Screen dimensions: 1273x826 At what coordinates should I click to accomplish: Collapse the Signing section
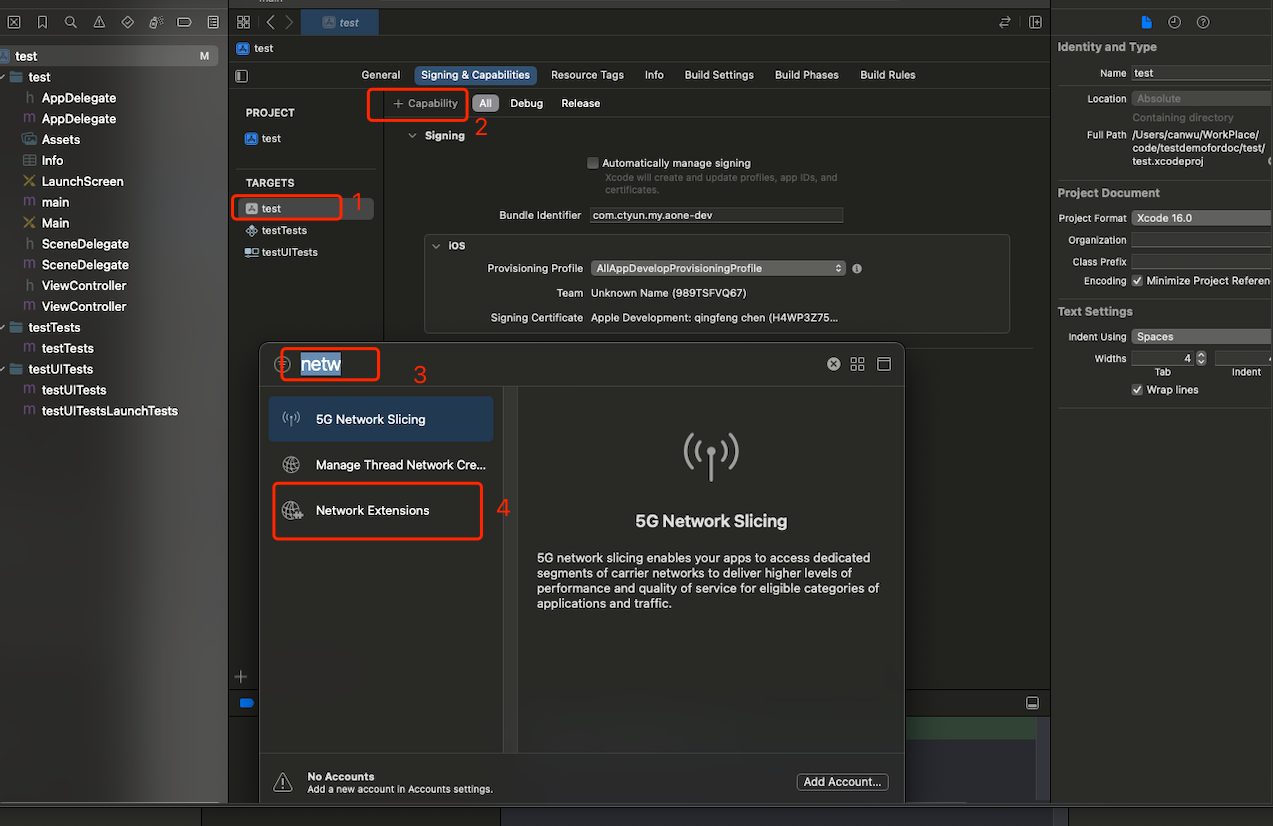point(412,136)
